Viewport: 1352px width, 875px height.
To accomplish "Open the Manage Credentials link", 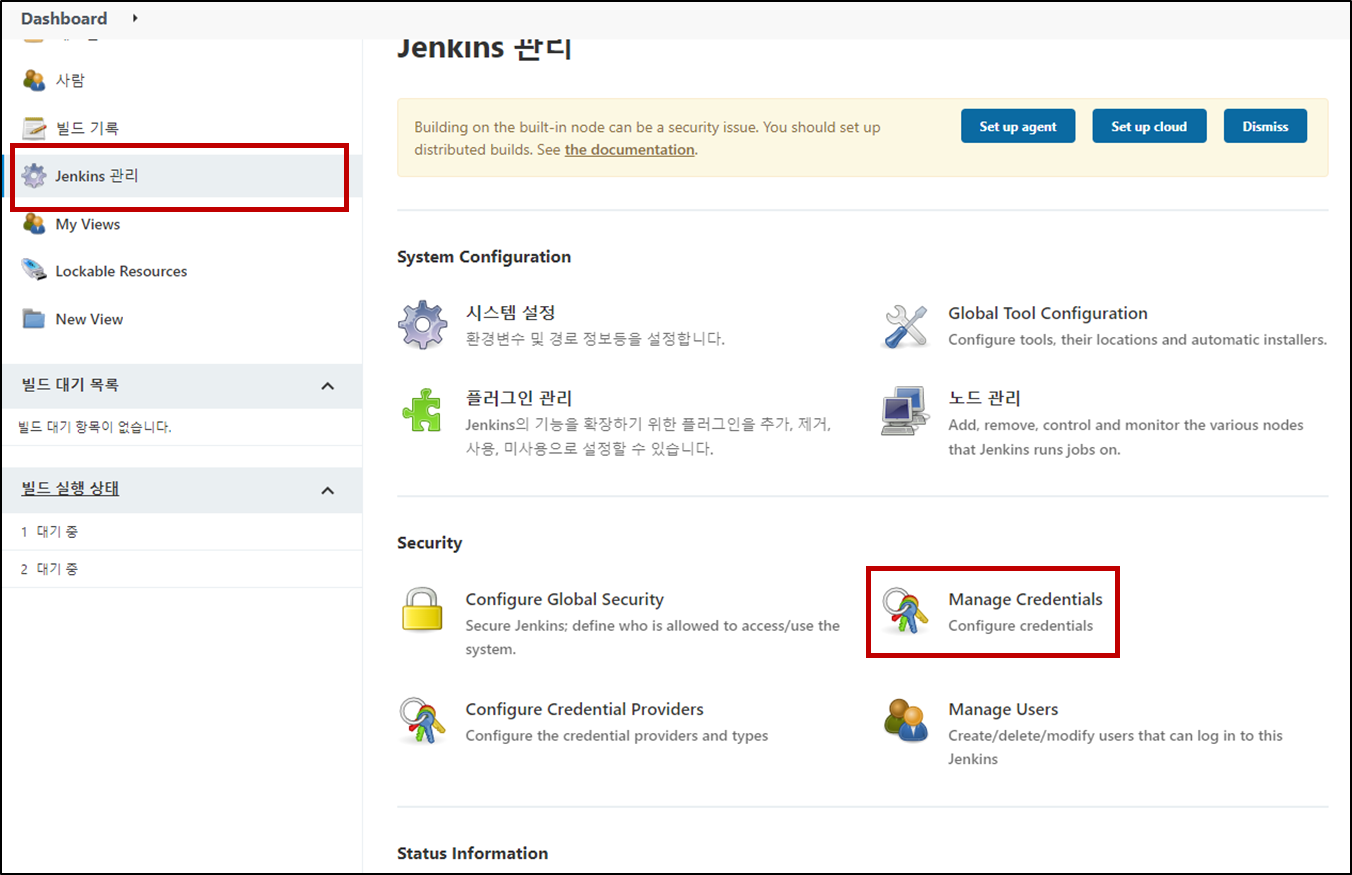I will [1025, 599].
